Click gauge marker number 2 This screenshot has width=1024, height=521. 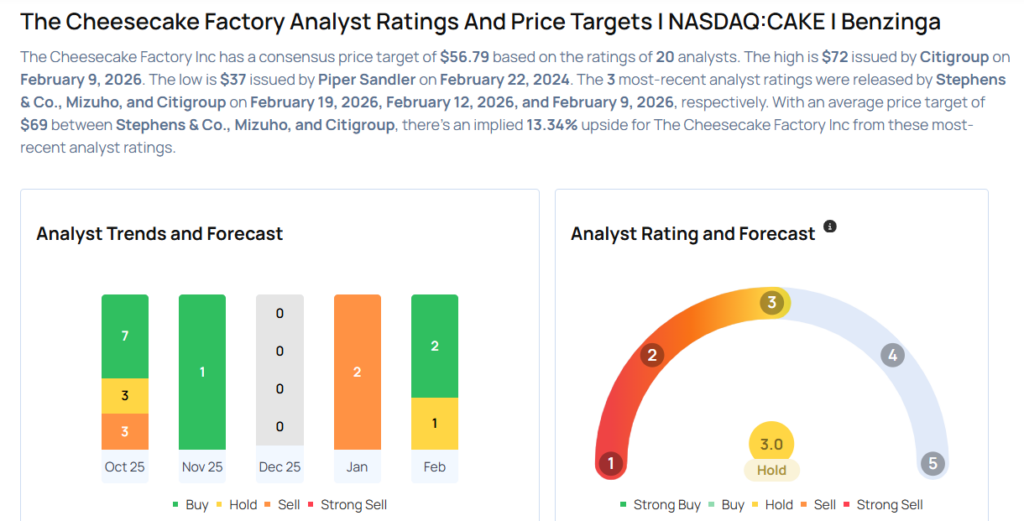coord(652,355)
